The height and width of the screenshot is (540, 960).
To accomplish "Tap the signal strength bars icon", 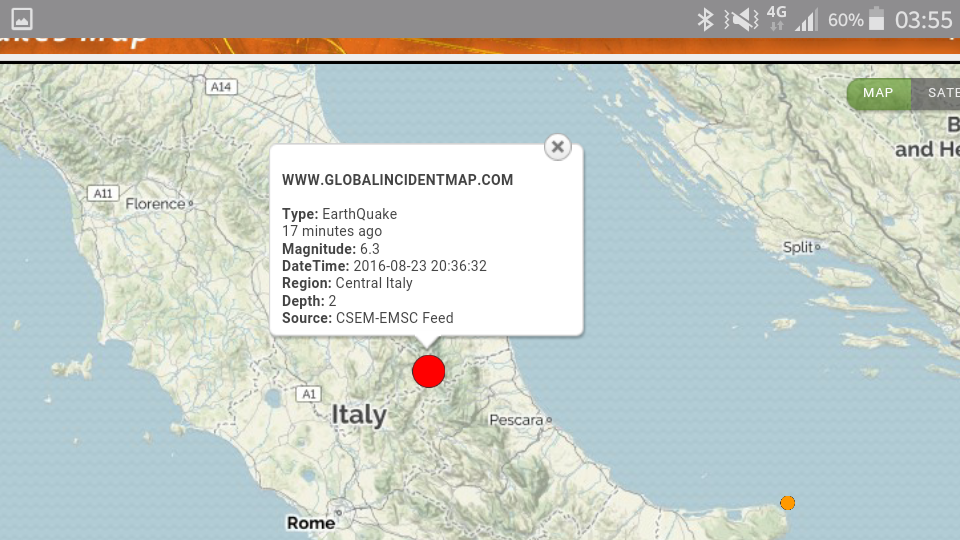I will (806, 20).
